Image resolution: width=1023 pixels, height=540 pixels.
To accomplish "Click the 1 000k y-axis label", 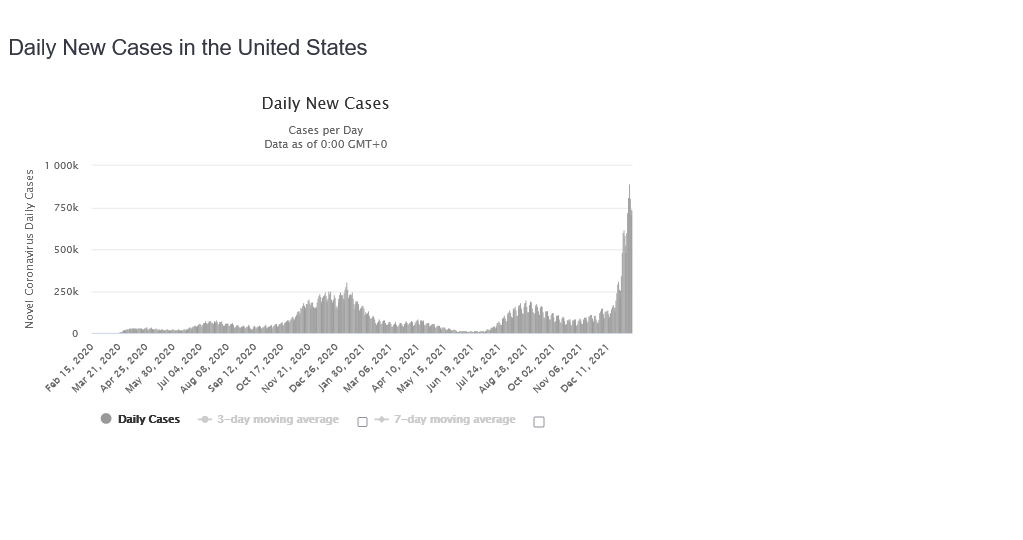I will point(61,165).
